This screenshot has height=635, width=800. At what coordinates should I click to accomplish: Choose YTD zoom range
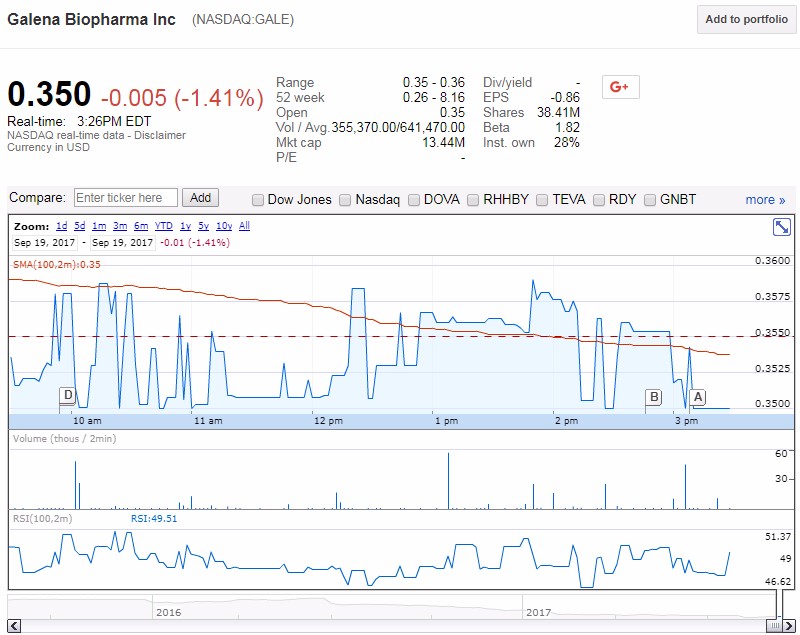pos(164,226)
